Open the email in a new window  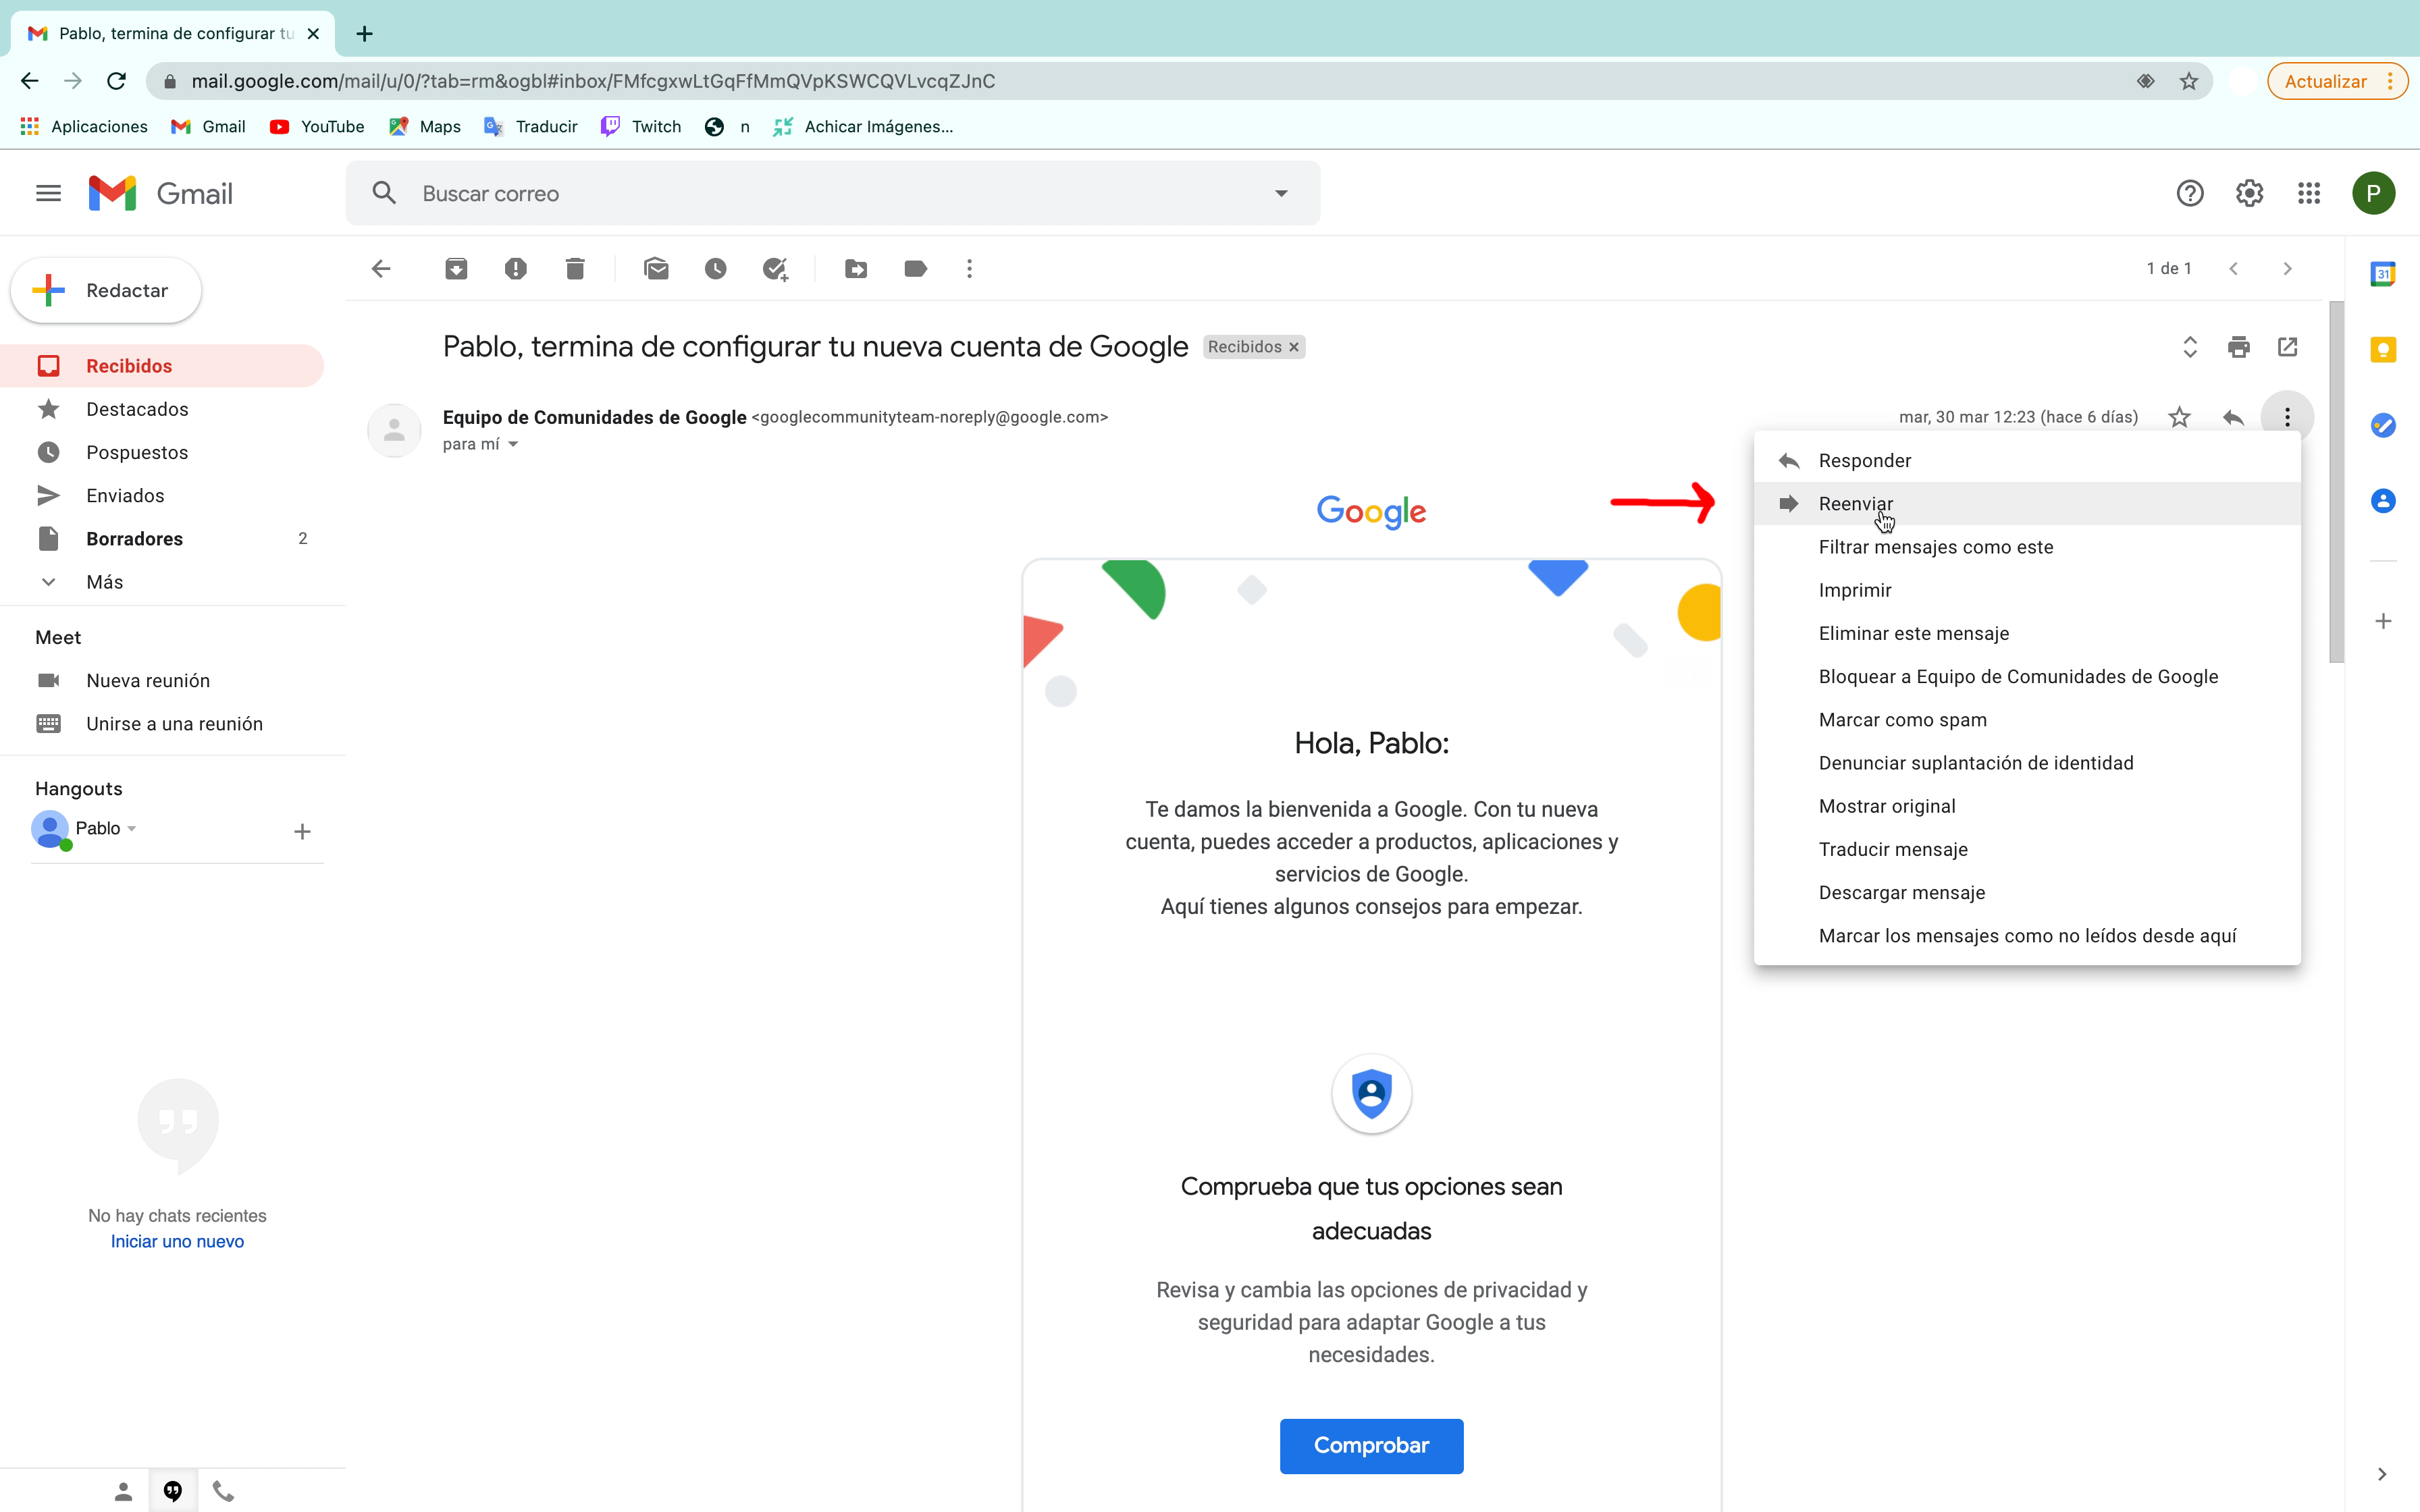pos(2287,347)
